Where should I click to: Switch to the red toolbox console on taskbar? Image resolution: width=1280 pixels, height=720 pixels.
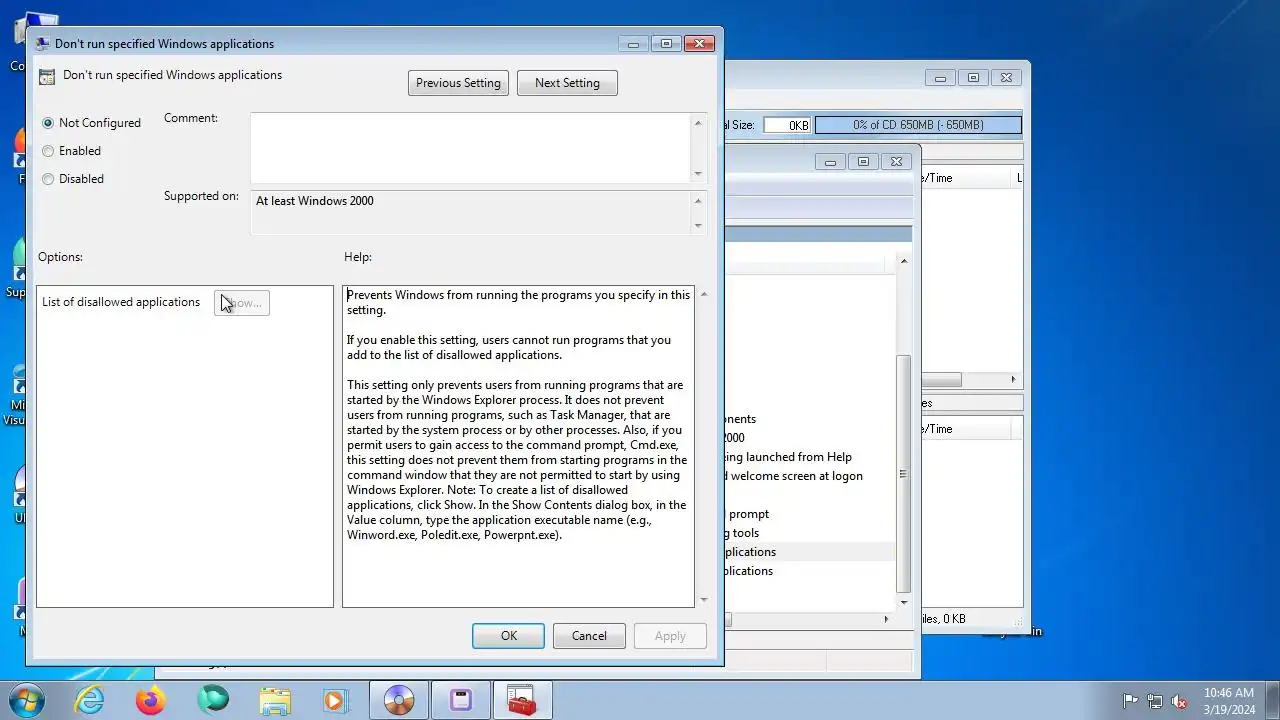coord(522,700)
